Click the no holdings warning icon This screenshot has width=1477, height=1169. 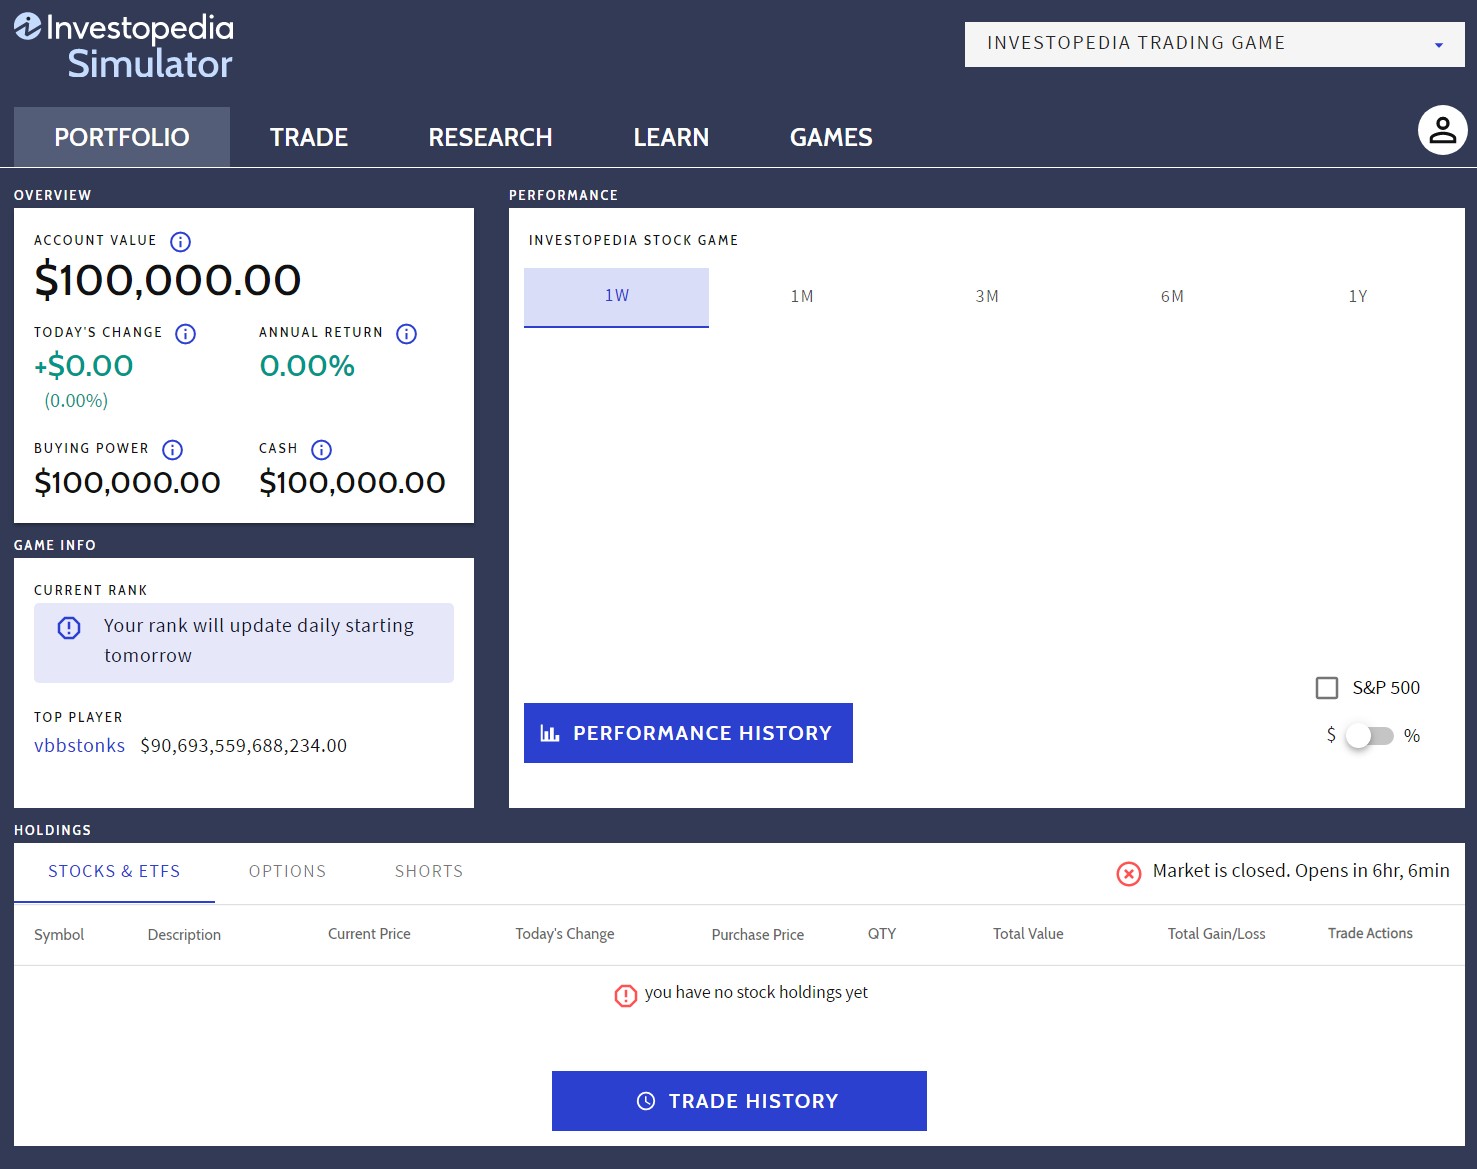tap(626, 995)
